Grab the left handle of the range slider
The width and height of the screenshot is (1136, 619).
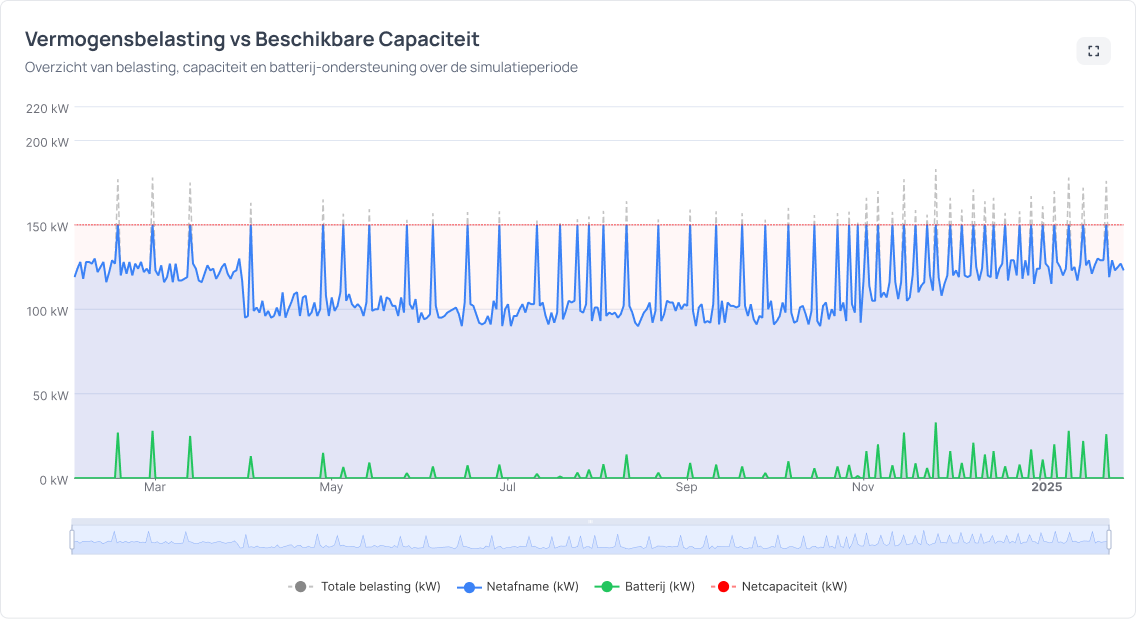click(72, 540)
